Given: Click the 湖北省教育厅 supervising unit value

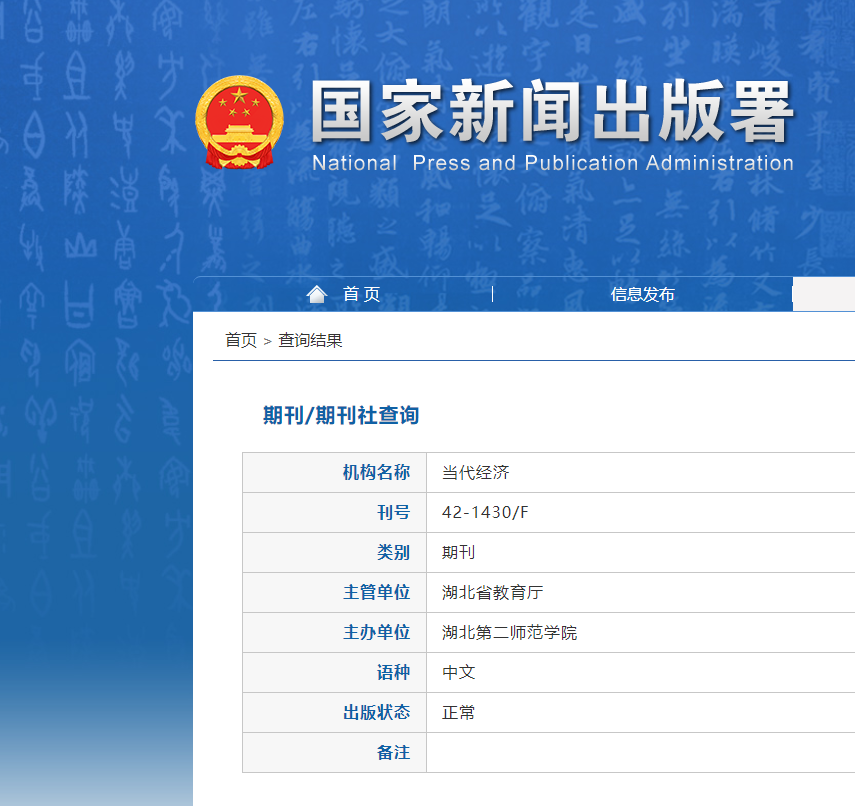Looking at the screenshot, I should point(492,592).
